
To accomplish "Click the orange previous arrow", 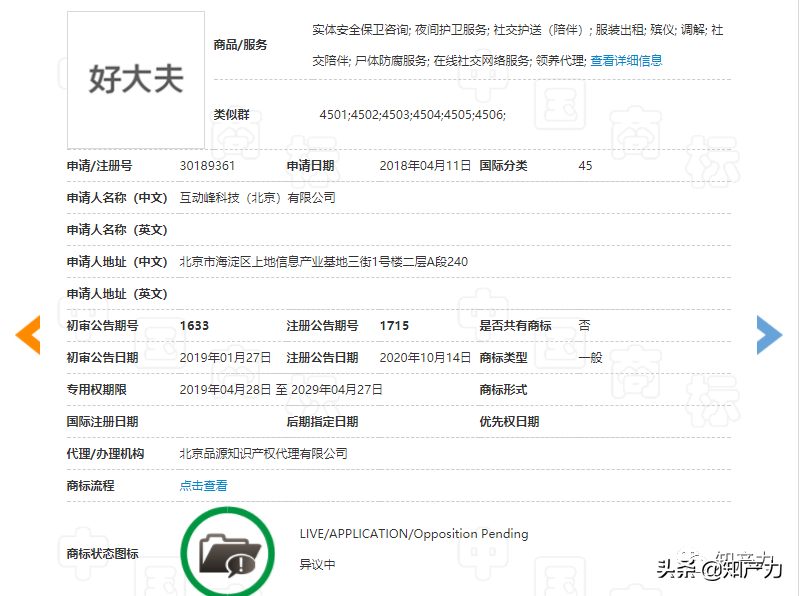I will 28,335.
